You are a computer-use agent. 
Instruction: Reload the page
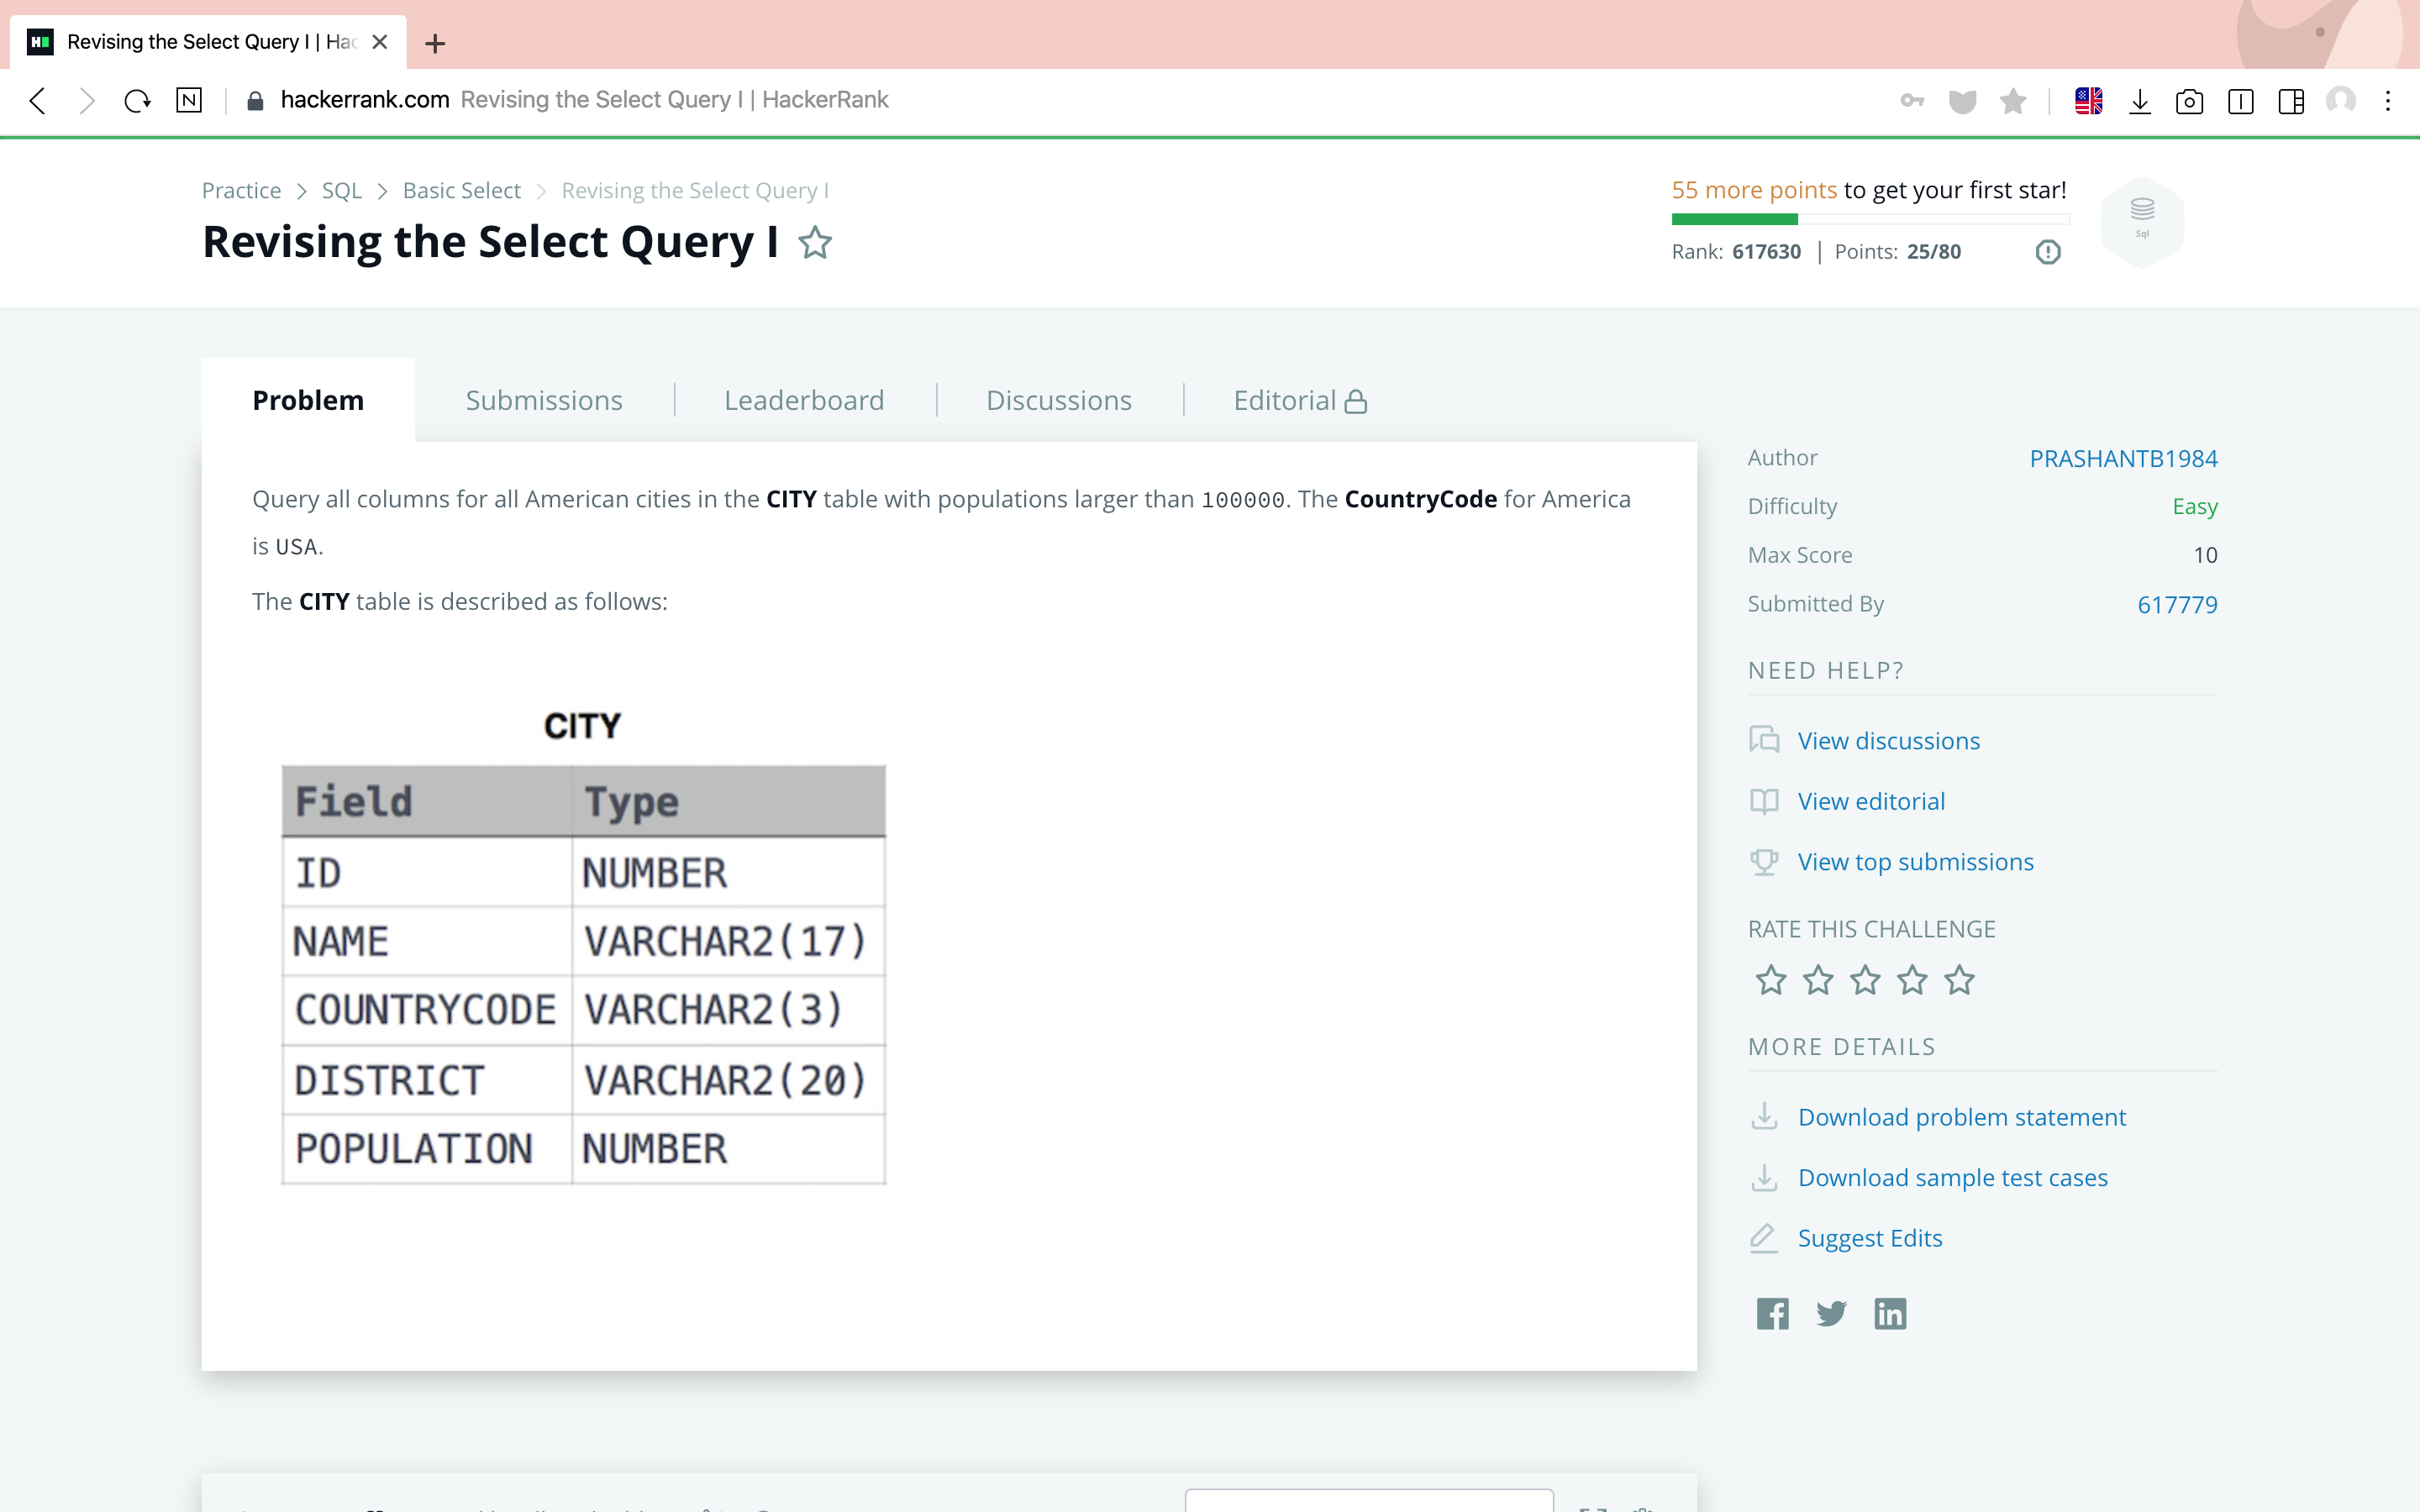click(x=137, y=101)
